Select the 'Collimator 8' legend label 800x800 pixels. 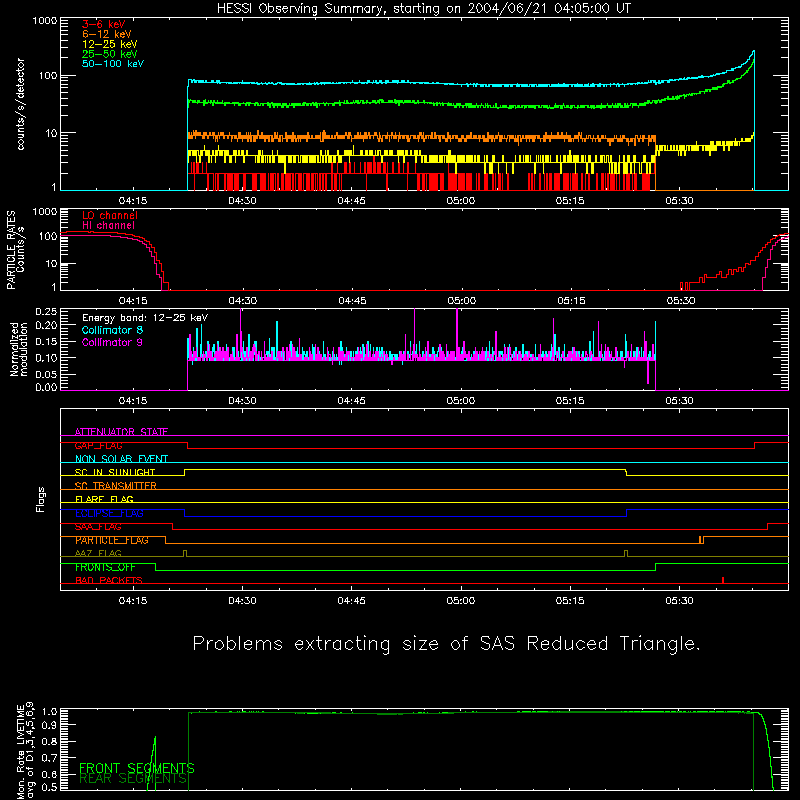pos(112,330)
